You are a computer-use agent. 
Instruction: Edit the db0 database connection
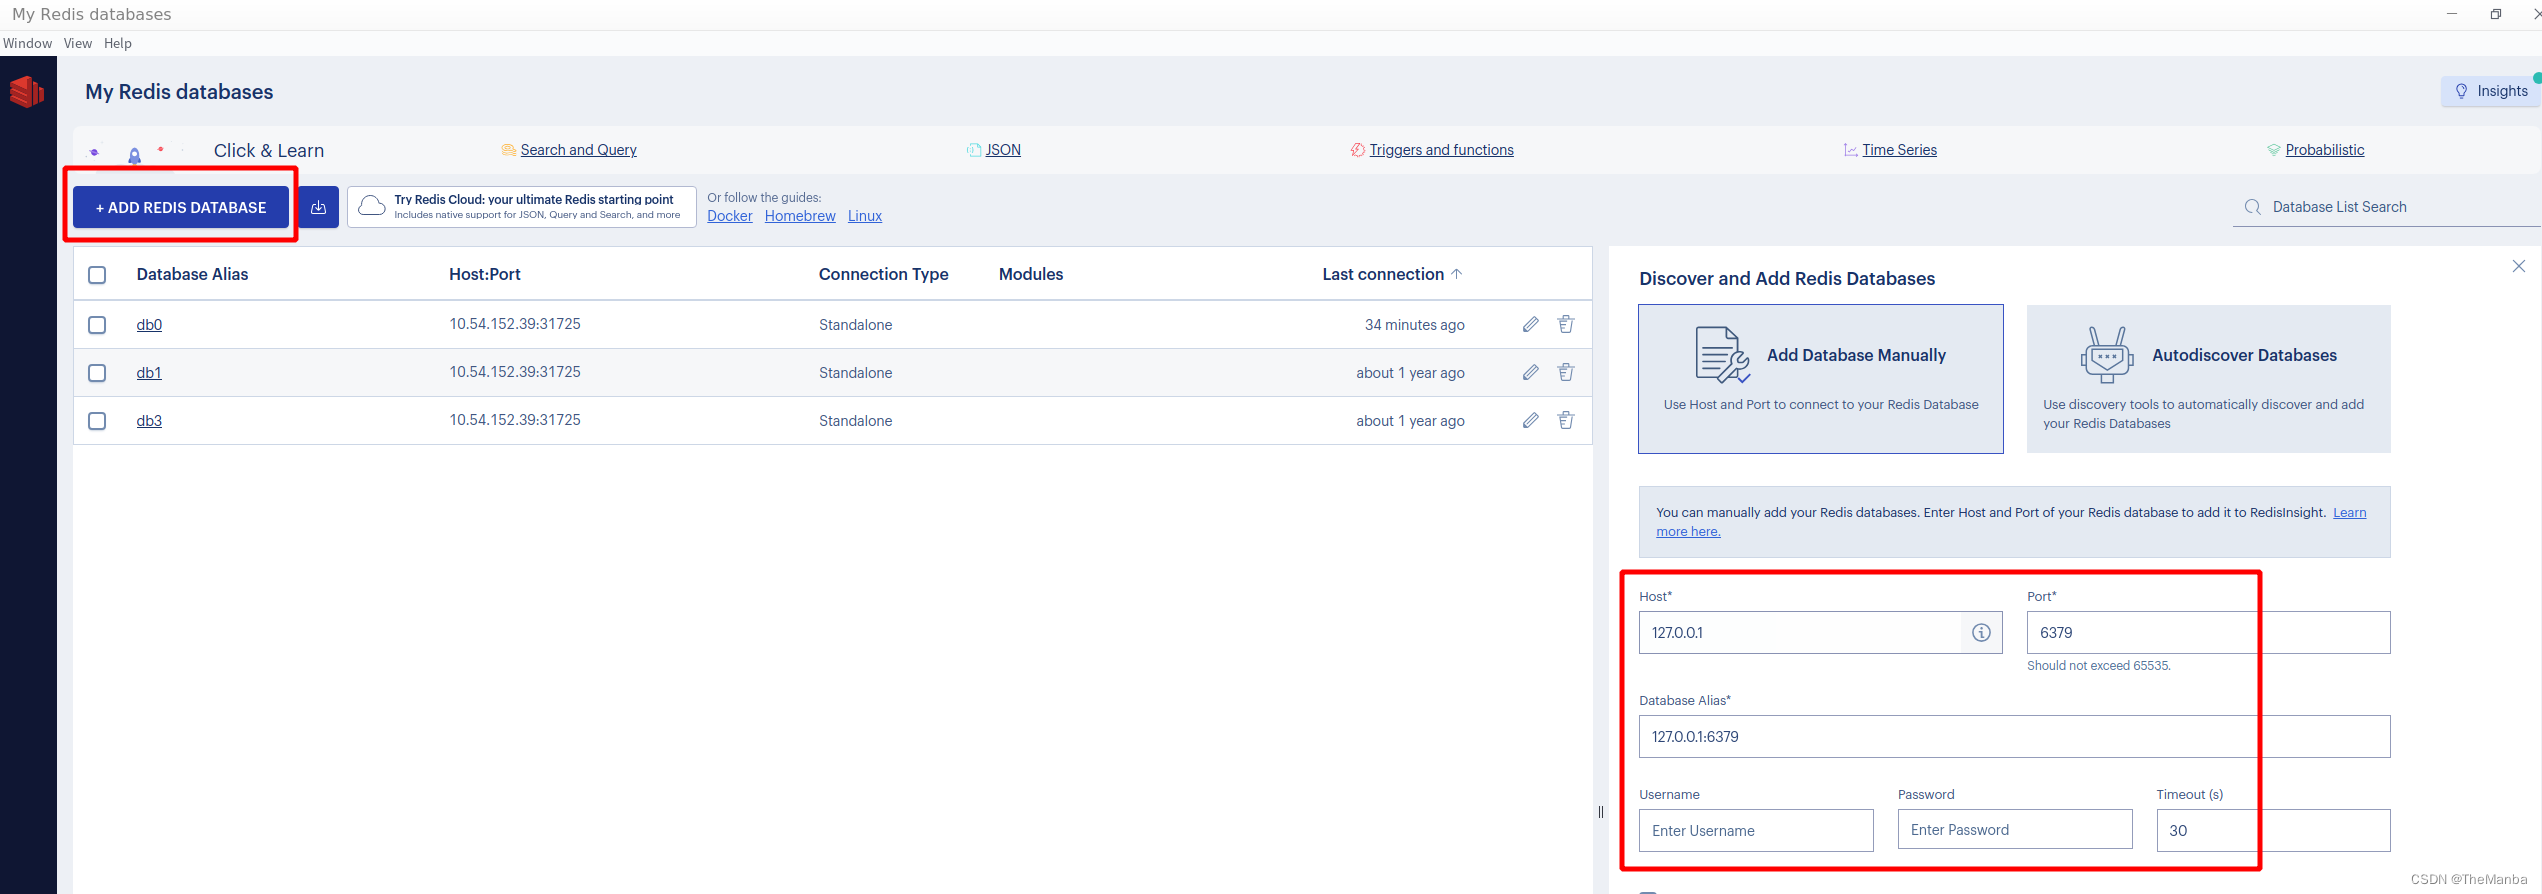1530,324
